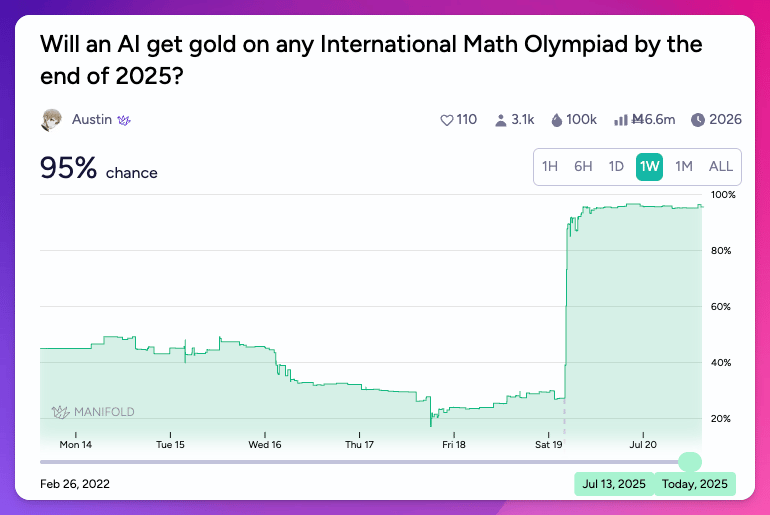770x515 pixels.
Task: Switch chart to 6H range
Action: (x=583, y=167)
